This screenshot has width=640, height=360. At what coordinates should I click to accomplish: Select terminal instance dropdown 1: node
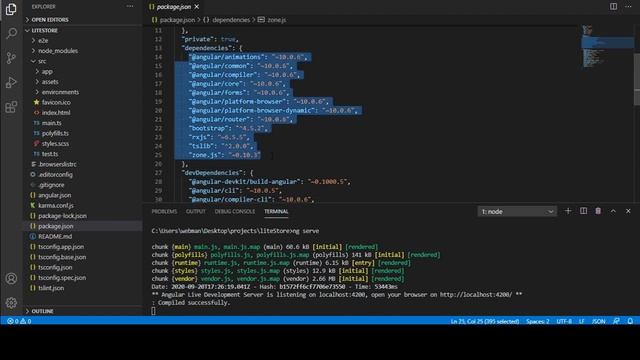517,211
